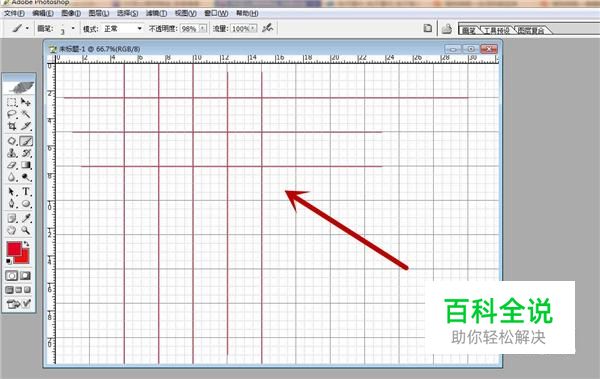Select the Lasso tool
The image size is (600, 379).
coord(12,114)
